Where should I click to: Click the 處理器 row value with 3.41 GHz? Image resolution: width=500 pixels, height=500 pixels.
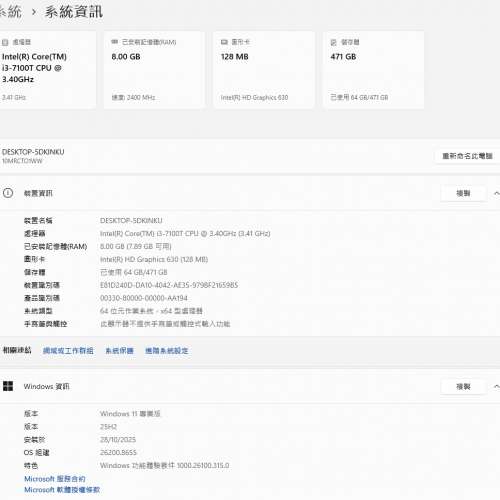click(185, 234)
